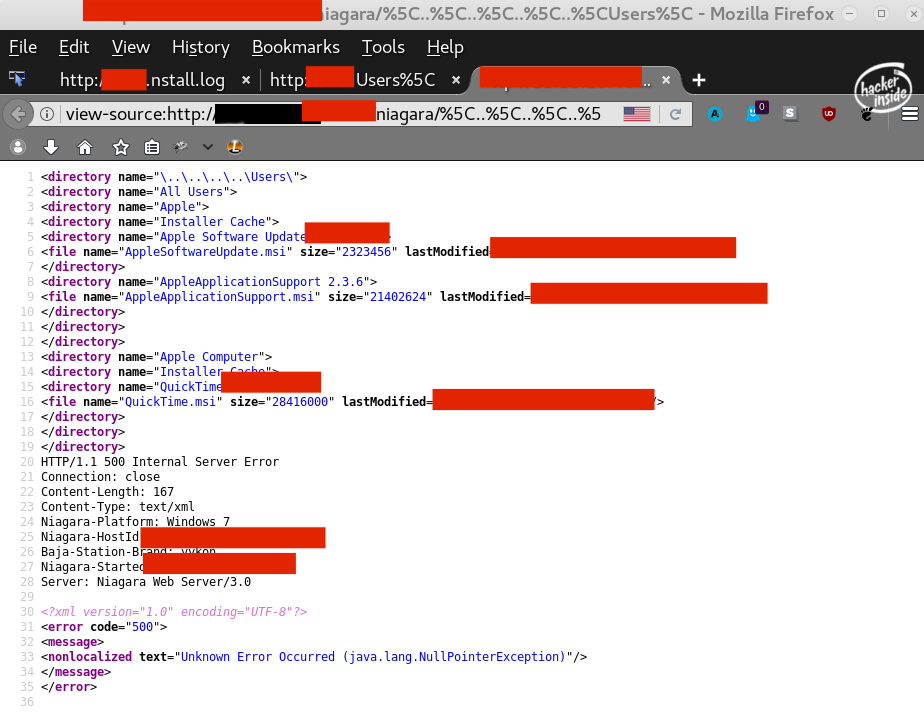Viewport: 924px width, 720px height.
Task: Close the active redacted tab
Action: pyautogui.click(x=666, y=80)
